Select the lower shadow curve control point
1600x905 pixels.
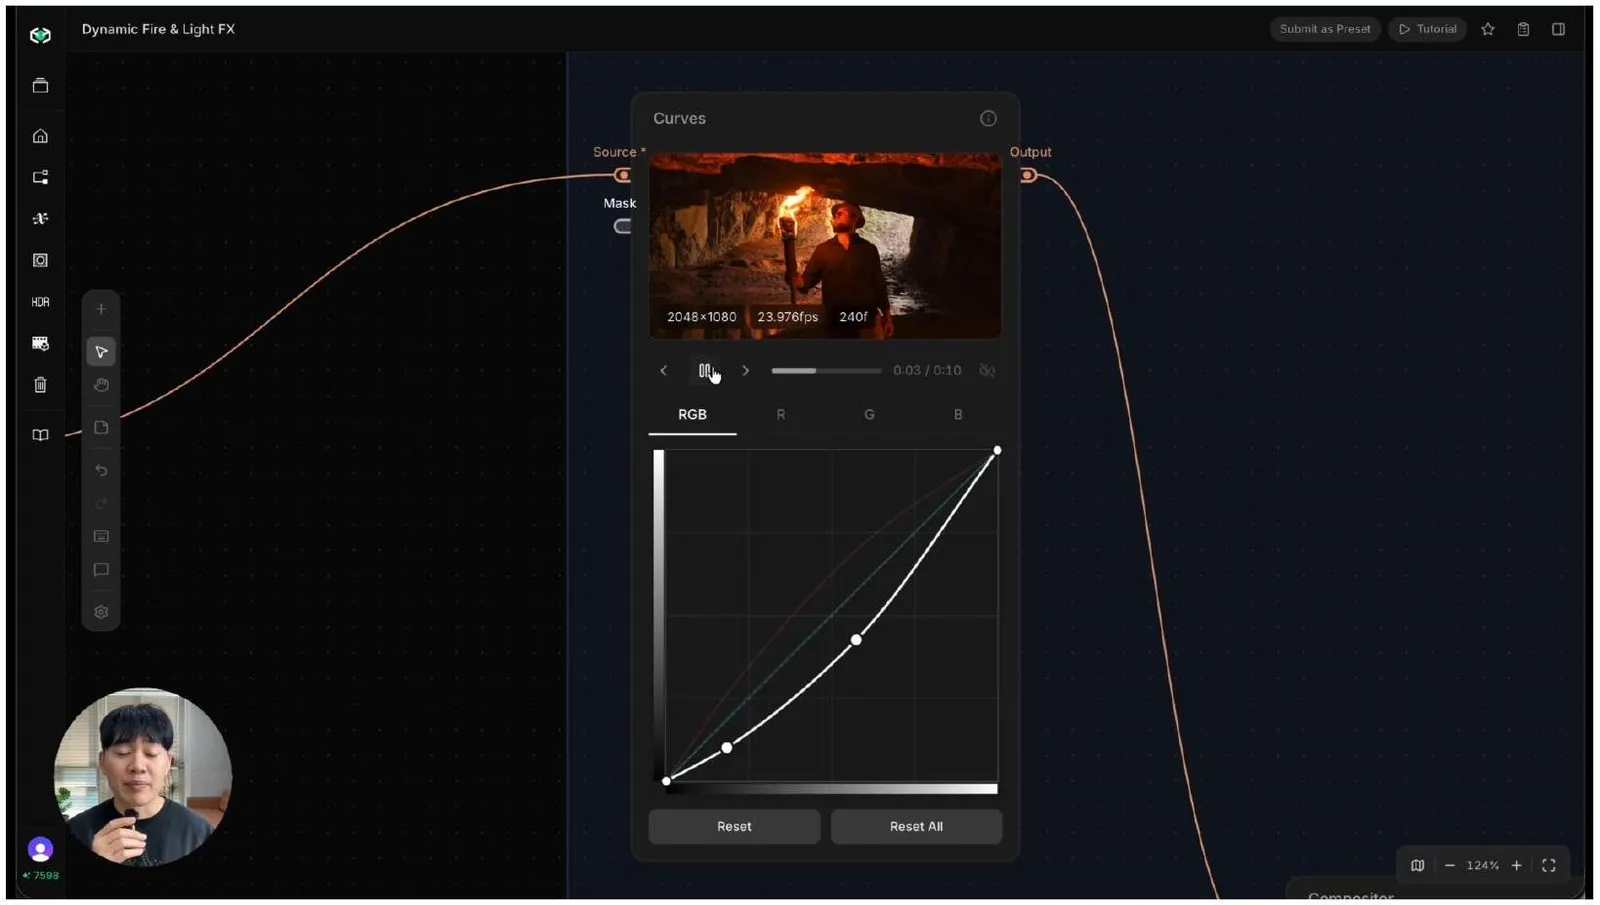(x=727, y=748)
